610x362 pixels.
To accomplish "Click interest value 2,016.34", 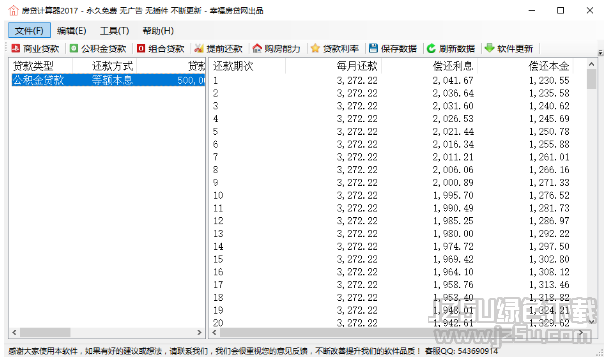I will (x=453, y=144).
